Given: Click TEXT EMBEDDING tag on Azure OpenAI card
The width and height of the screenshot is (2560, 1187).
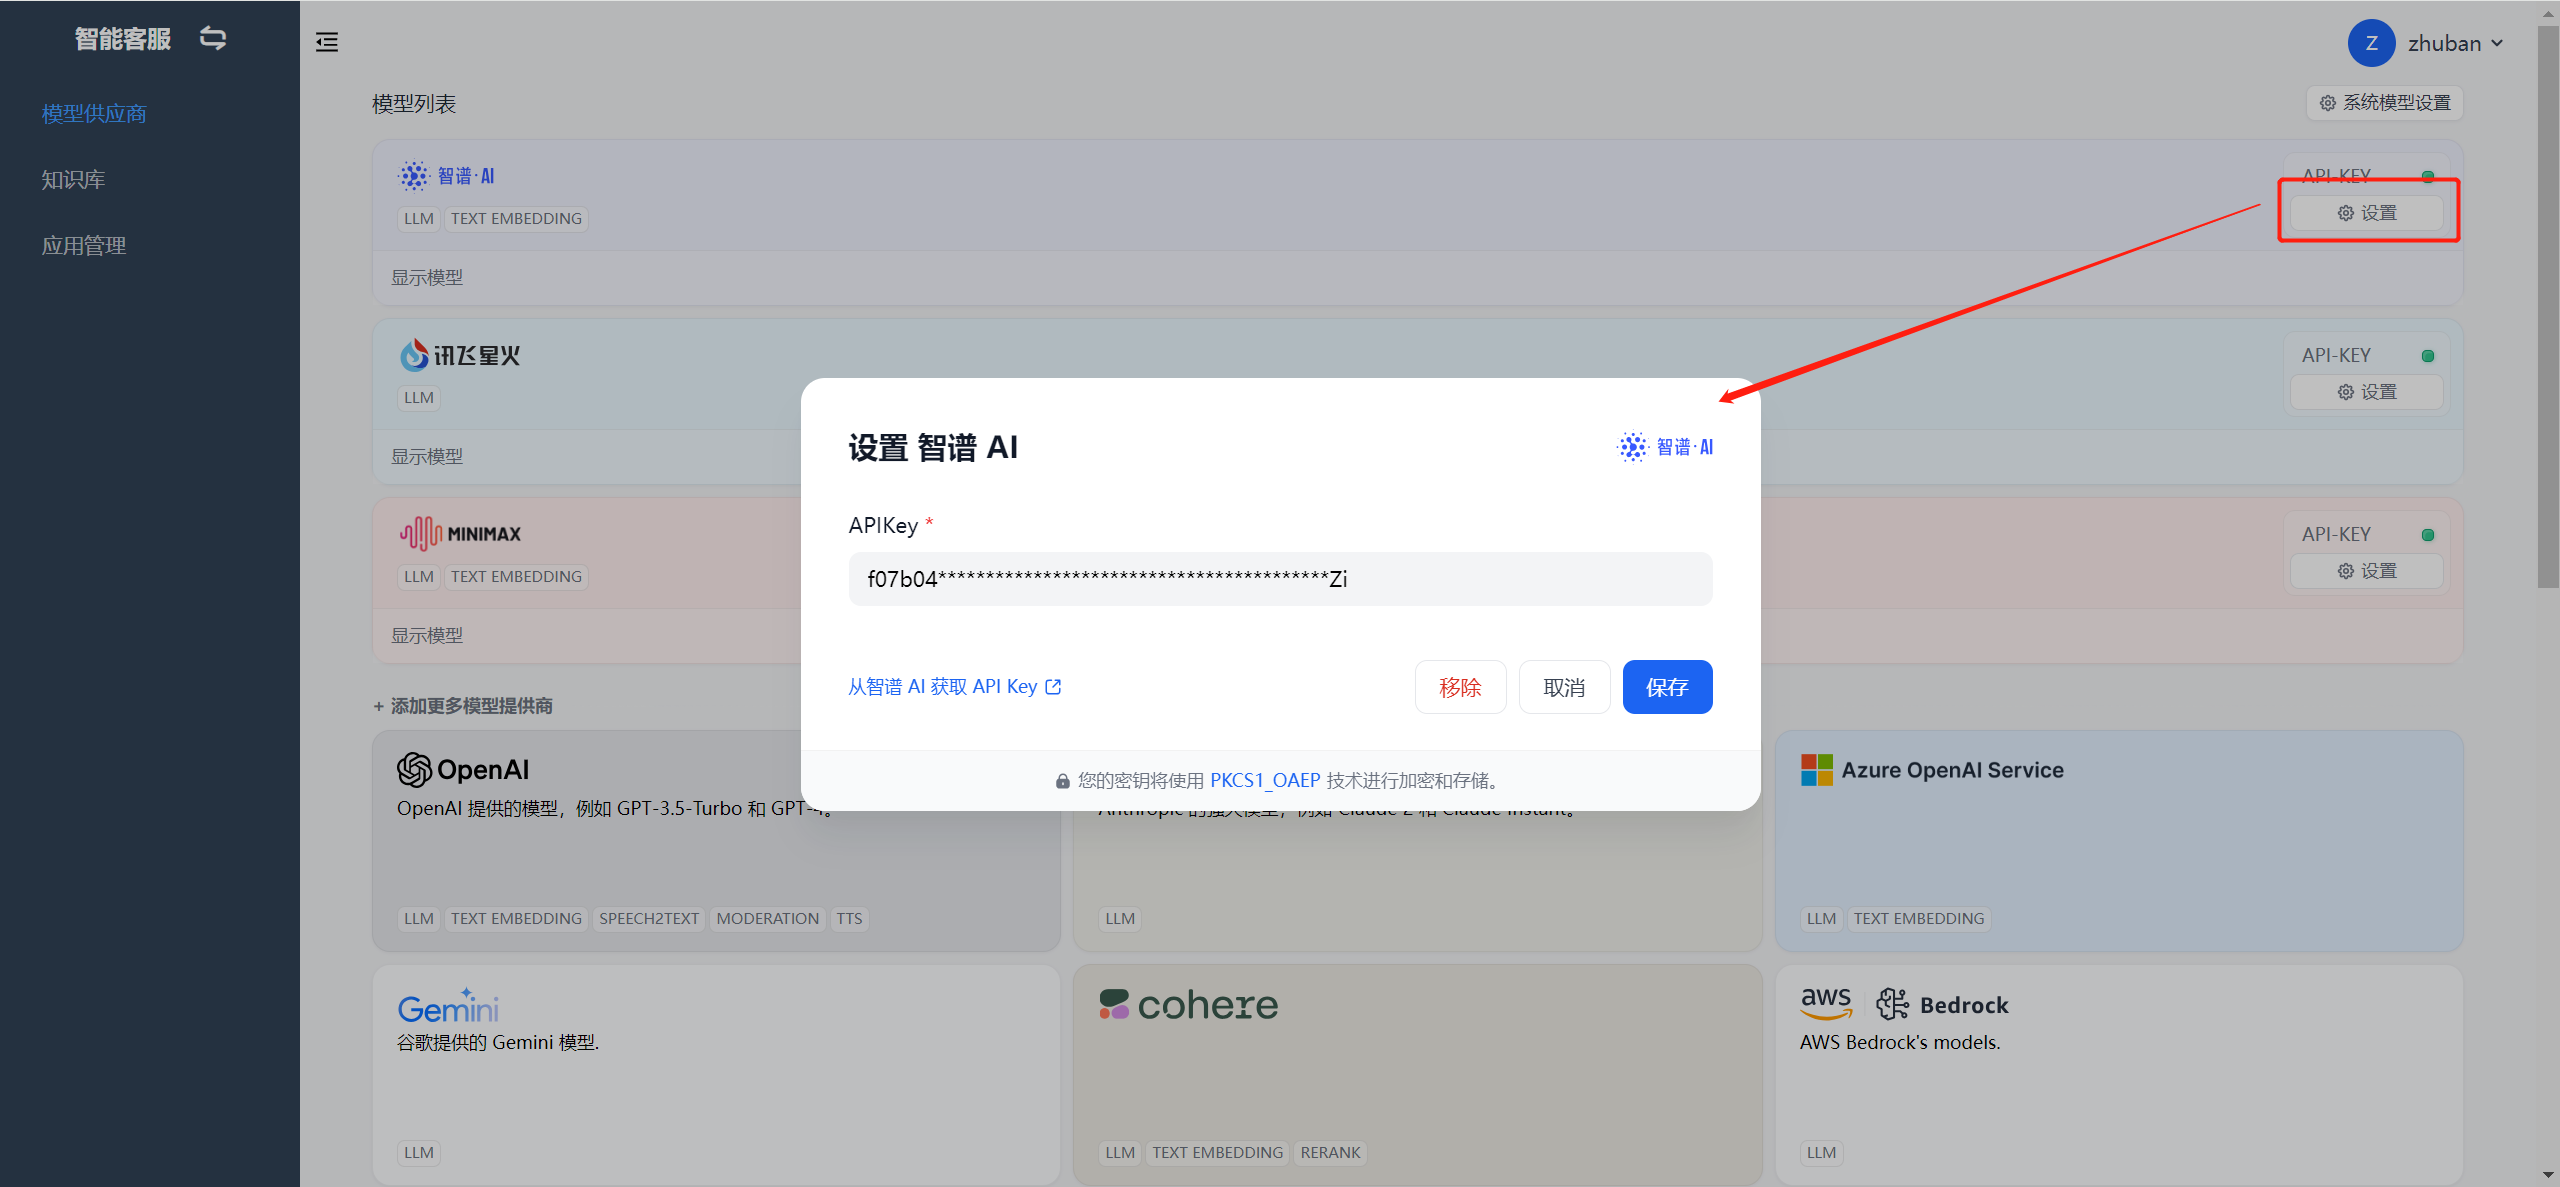Looking at the screenshot, I should [x=1918, y=919].
